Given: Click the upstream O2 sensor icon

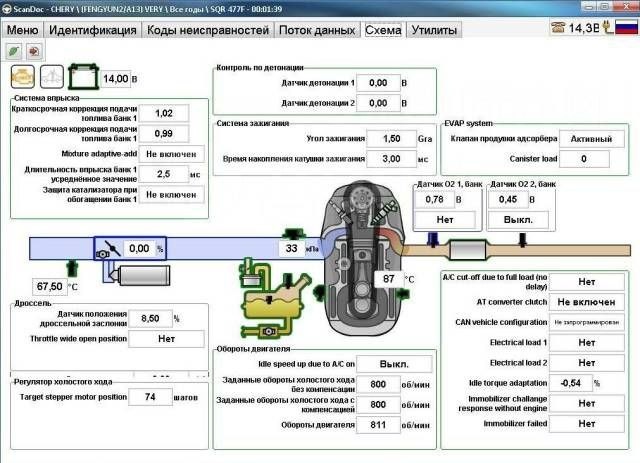Looking at the screenshot, I should coord(433,240).
